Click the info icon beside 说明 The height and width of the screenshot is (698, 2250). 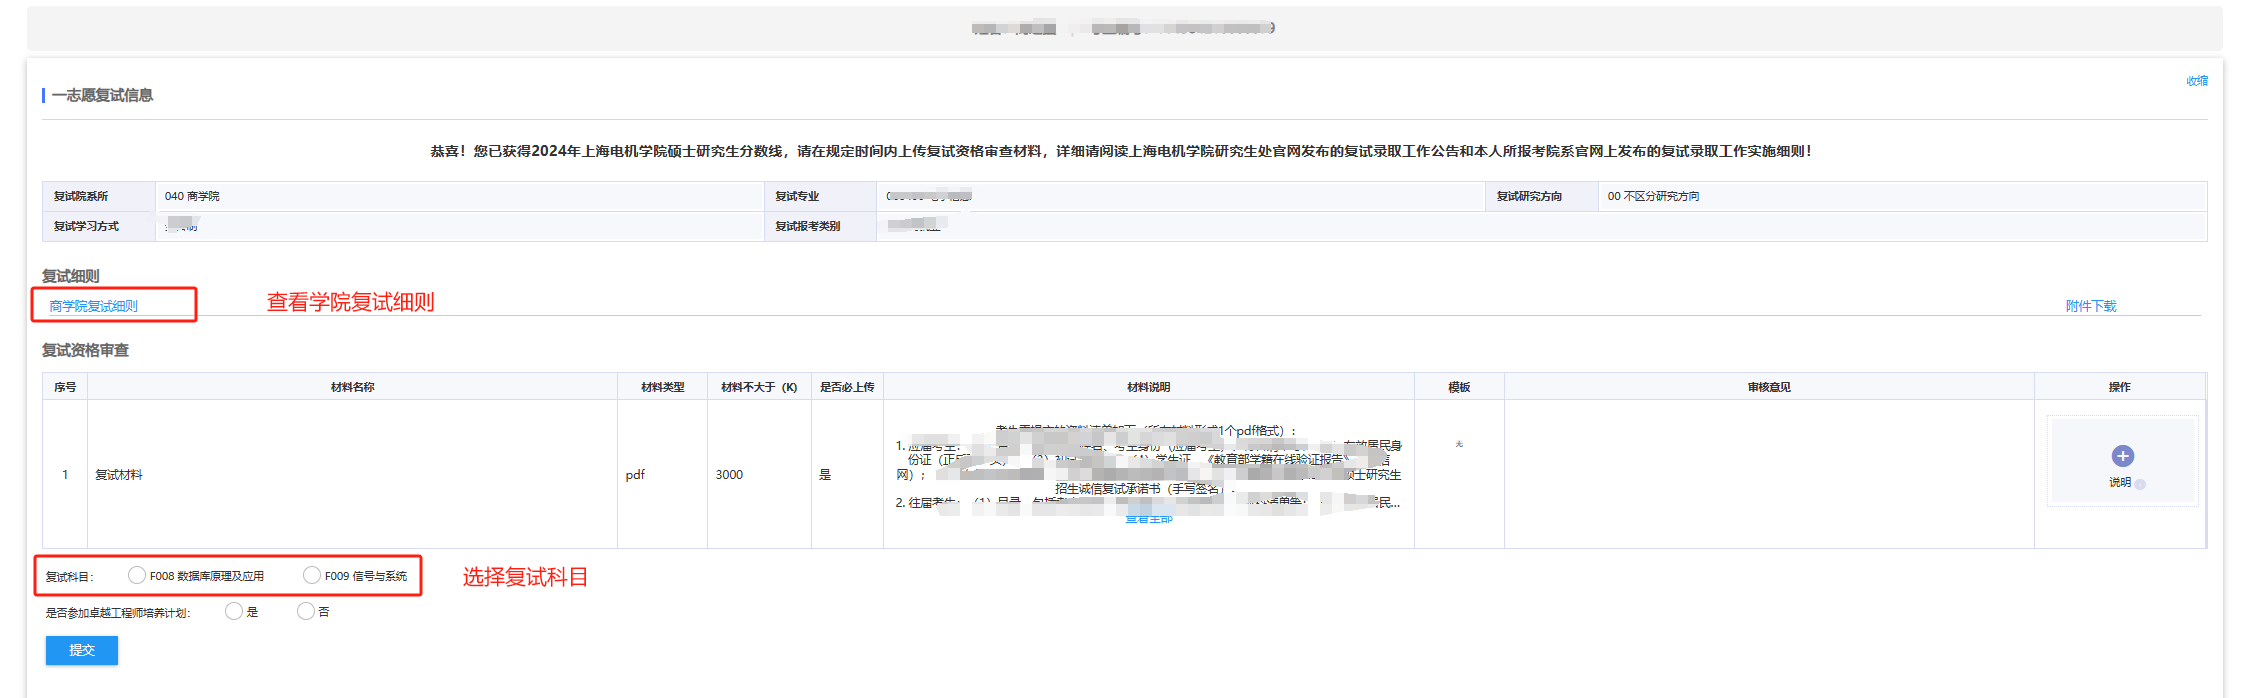coord(2140,484)
